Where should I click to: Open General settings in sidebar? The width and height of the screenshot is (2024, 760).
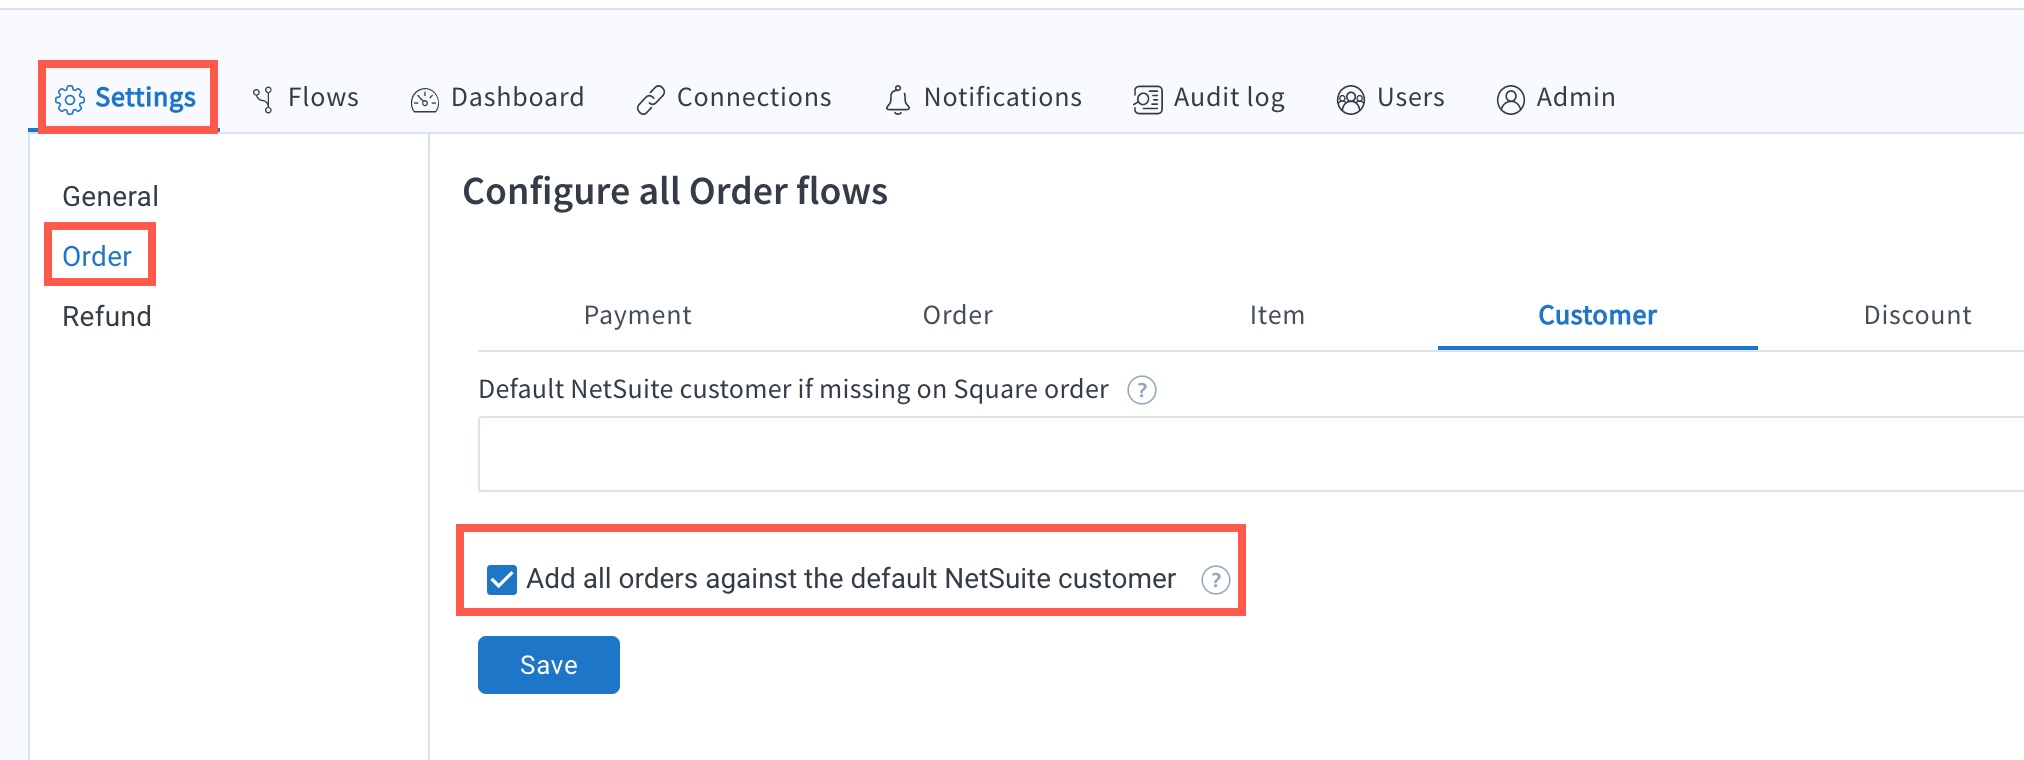click(x=111, y=196)
